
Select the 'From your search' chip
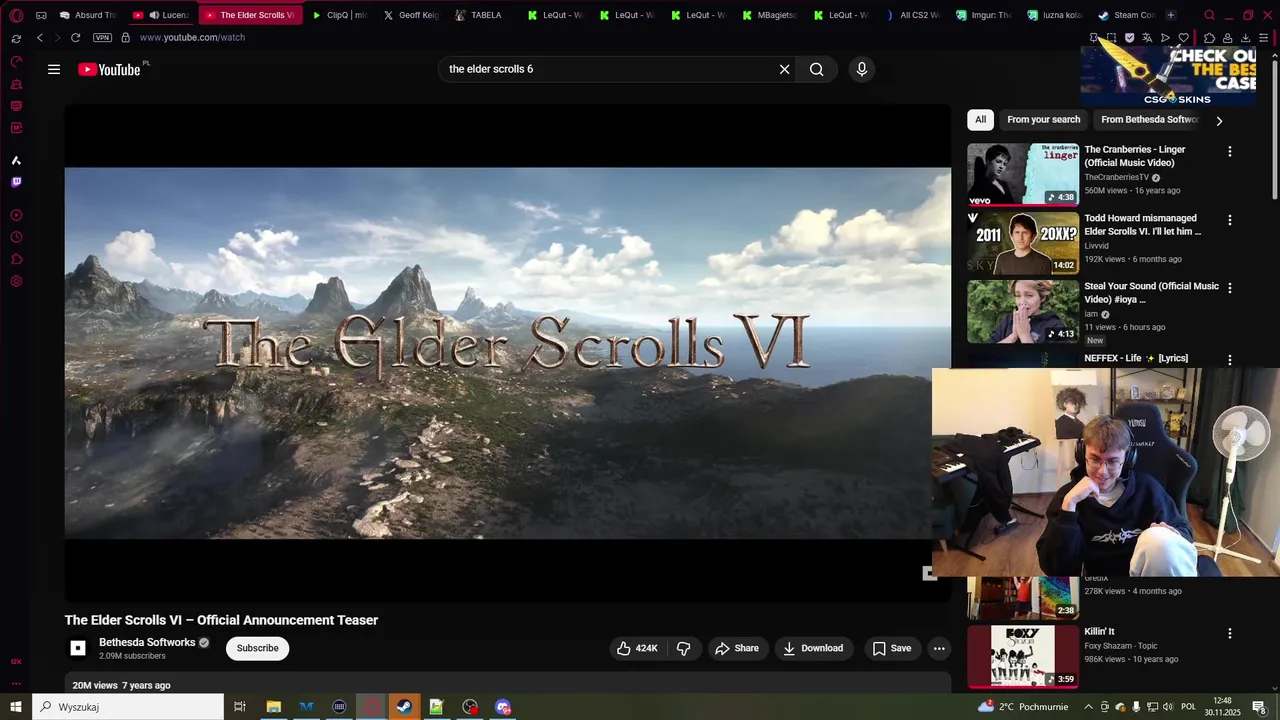point(1043,120)
